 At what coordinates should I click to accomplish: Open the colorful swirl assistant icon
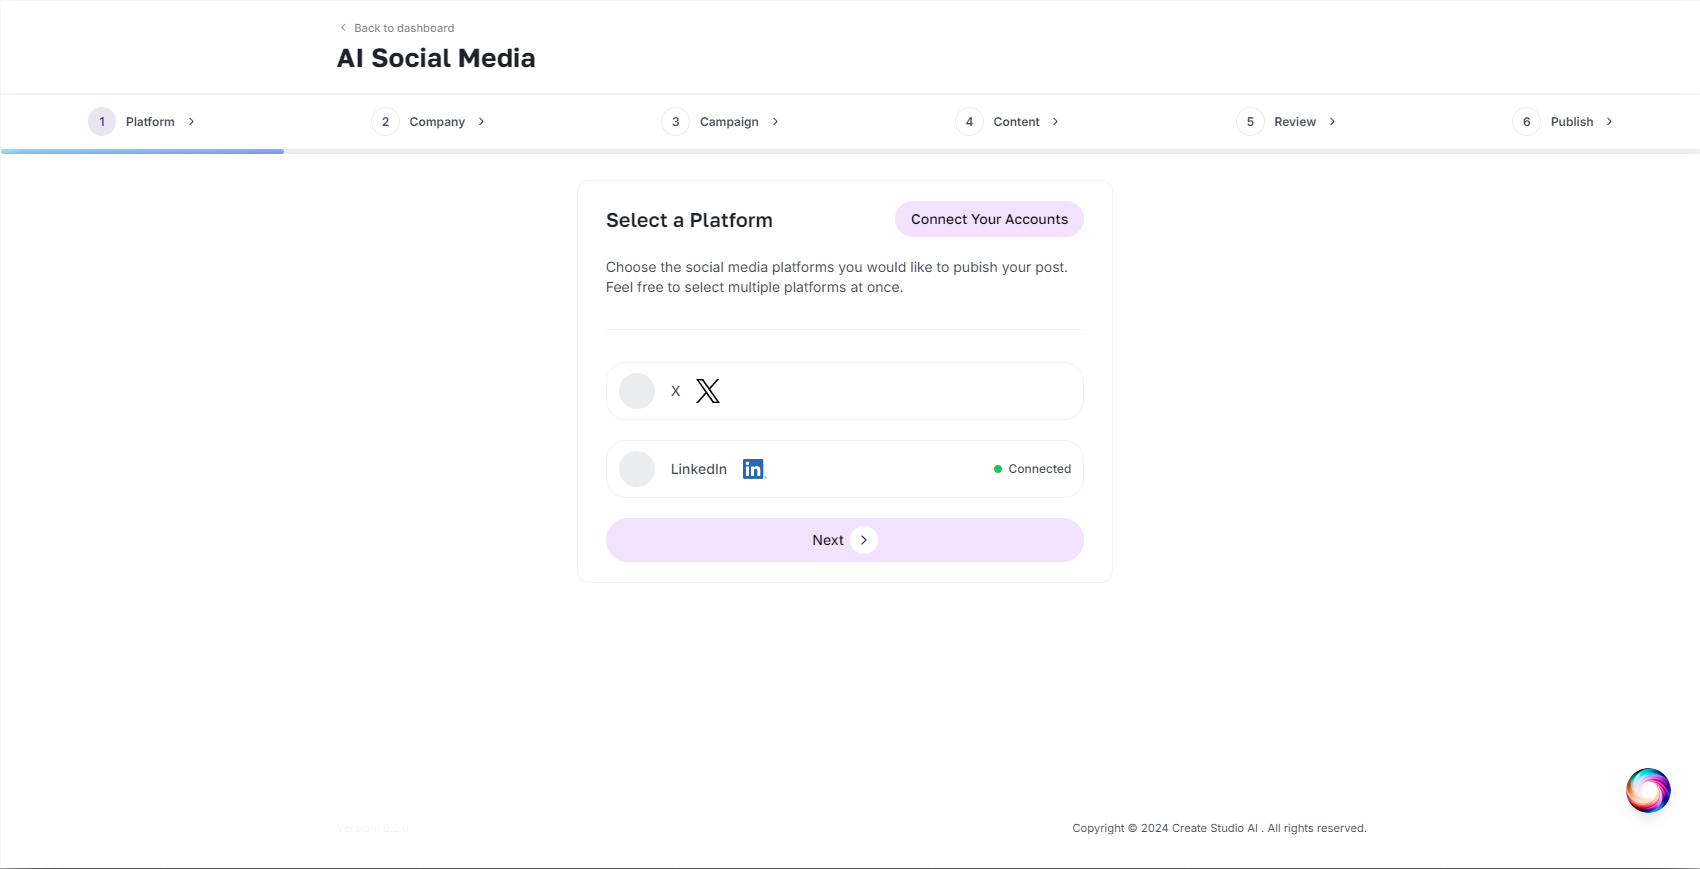[1647, 791]
